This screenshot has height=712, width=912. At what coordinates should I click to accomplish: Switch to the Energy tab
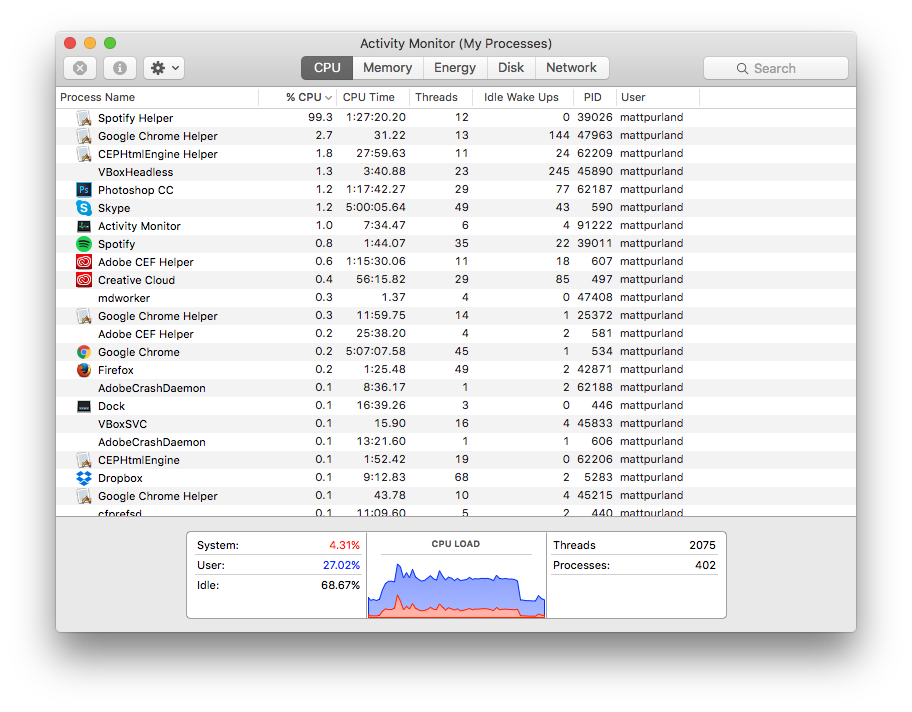tap(455, 68)
